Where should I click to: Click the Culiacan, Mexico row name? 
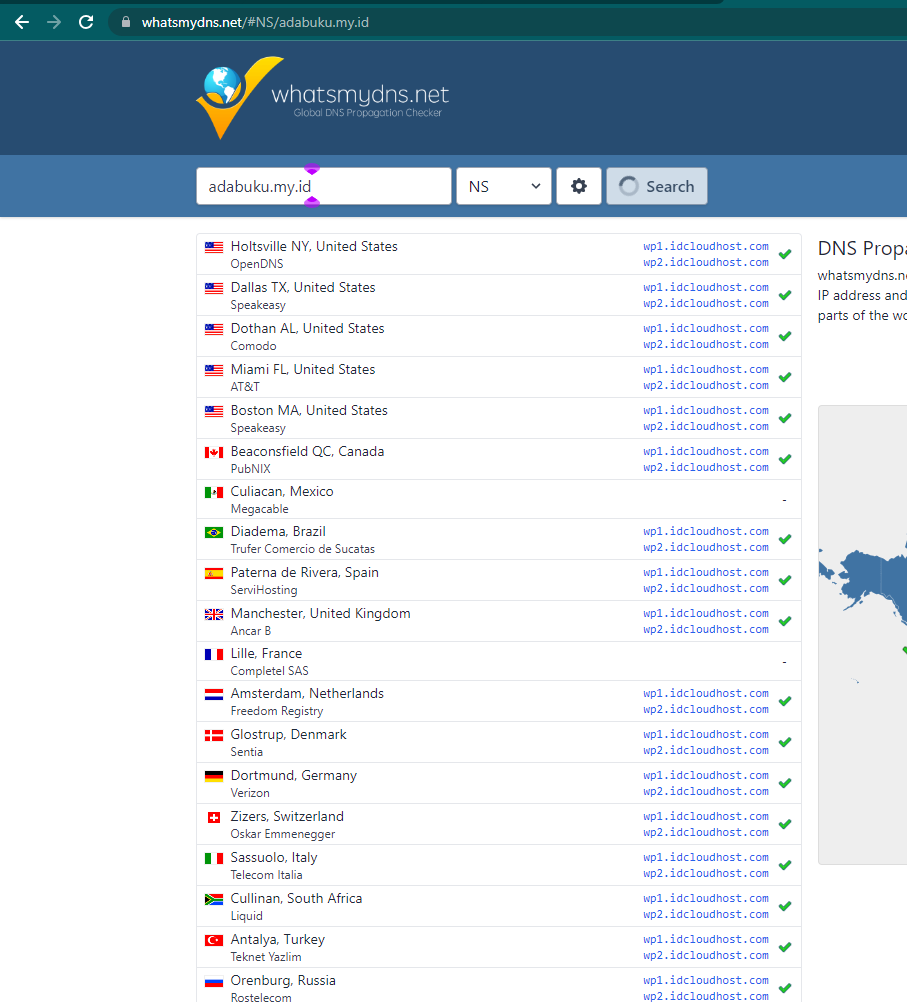pos(282,491)
